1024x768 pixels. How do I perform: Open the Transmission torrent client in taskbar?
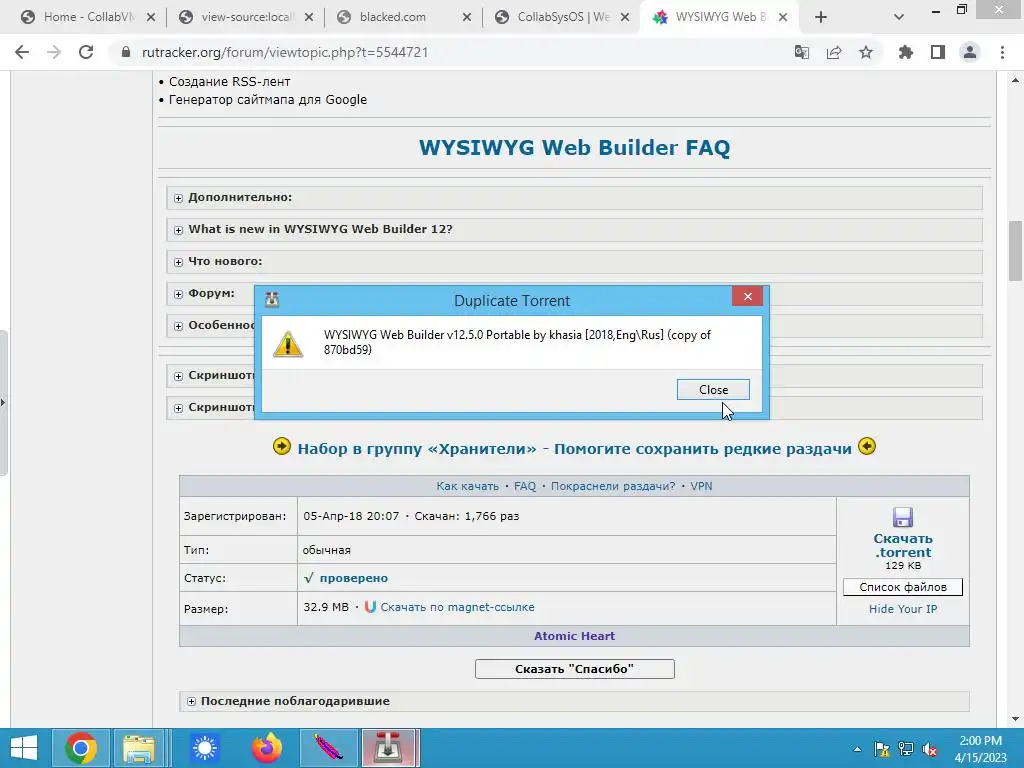tap(390, 748)
